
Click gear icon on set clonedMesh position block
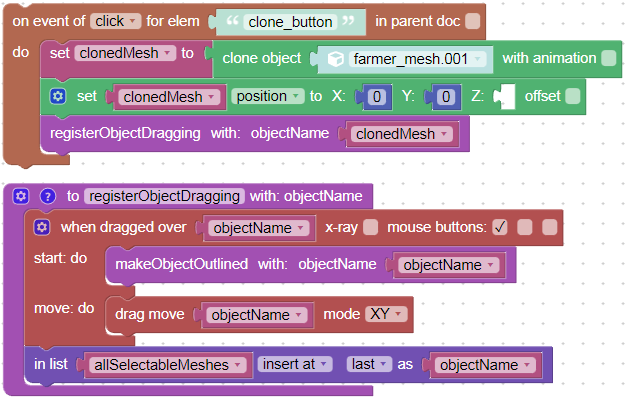[x=58, y=96]
